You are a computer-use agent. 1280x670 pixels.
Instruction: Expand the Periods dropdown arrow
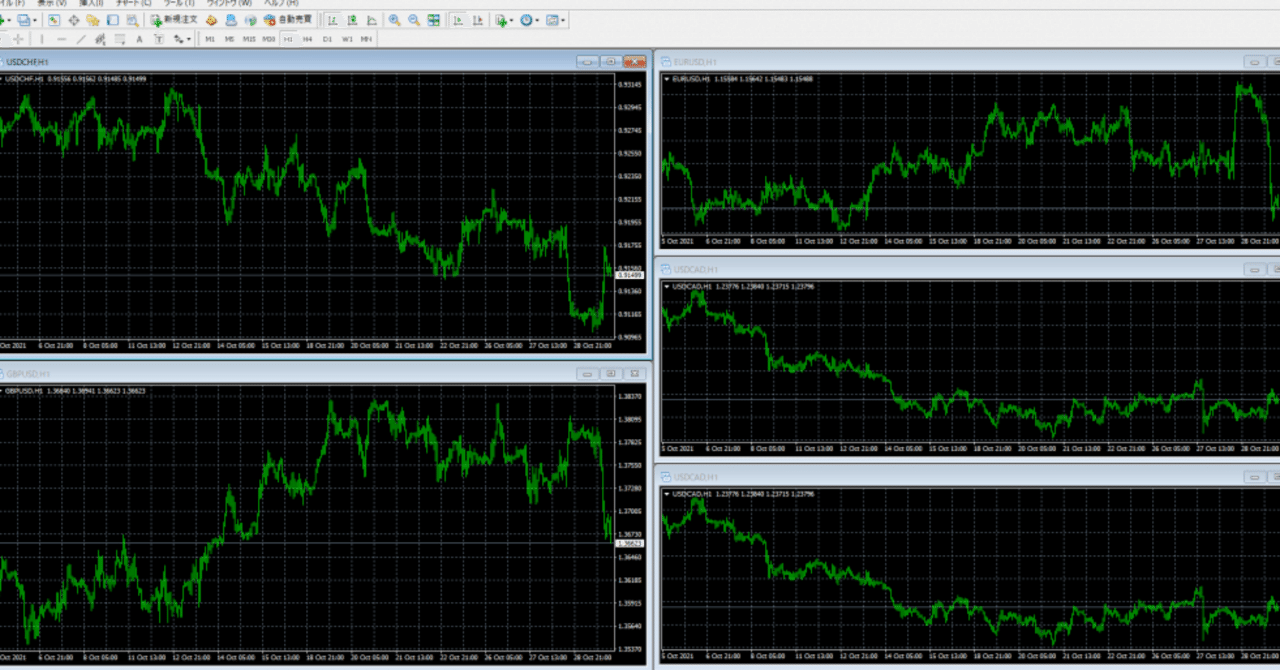tap(537, 20)
